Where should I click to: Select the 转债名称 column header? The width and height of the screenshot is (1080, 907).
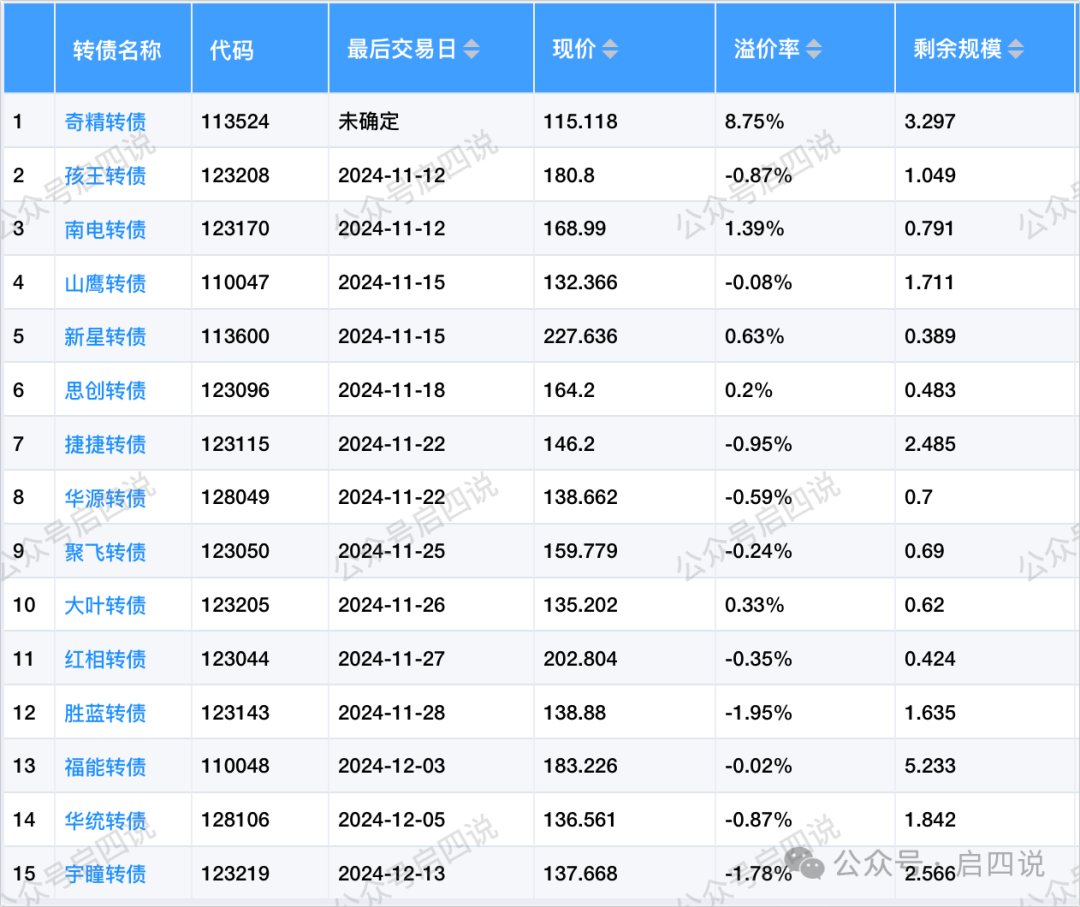(x=115, y=47)
